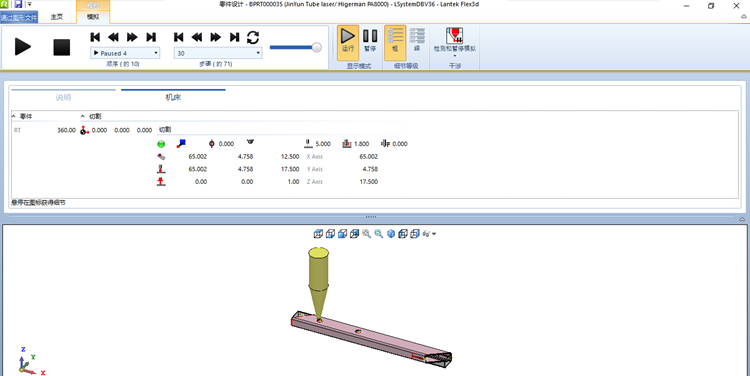The image size is (750, 376).
Task: Go to last step in steps group
Action: [234, 37]
